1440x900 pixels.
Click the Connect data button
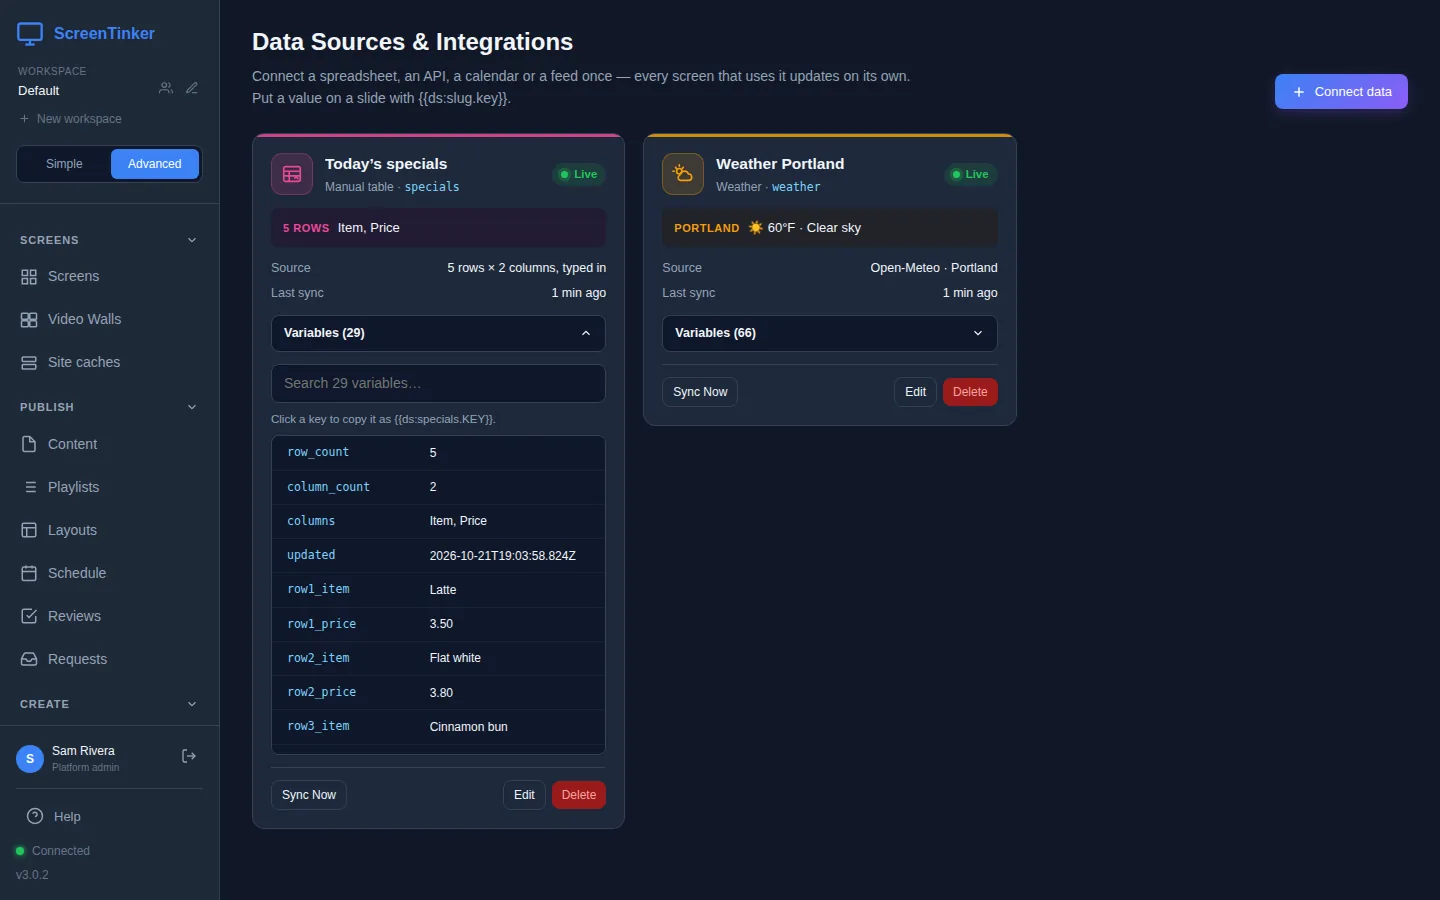click(x=1341, y=92)
